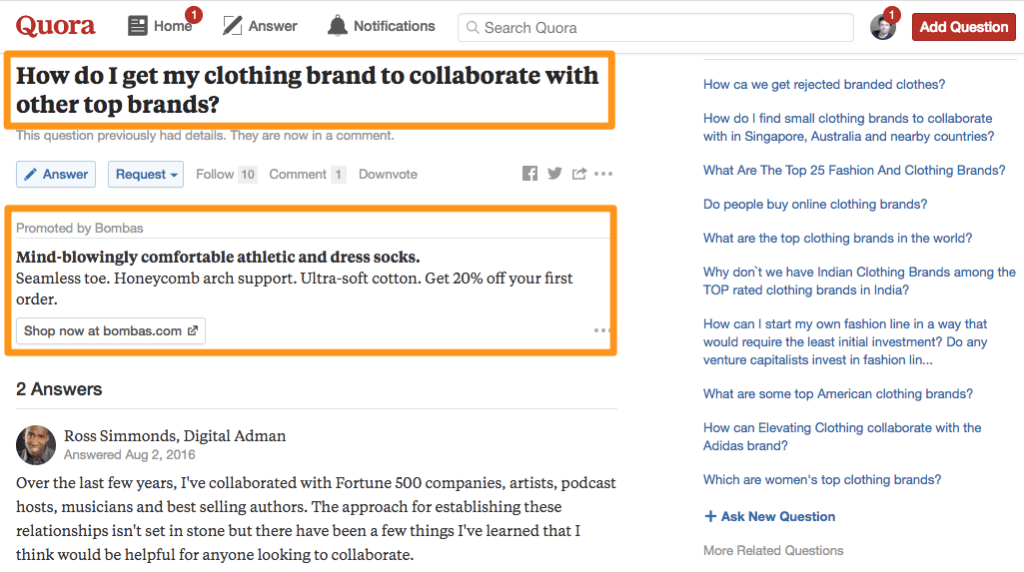Click the blue Answer button below the question
1024x572 pixels.
click(x=56, y=174)
